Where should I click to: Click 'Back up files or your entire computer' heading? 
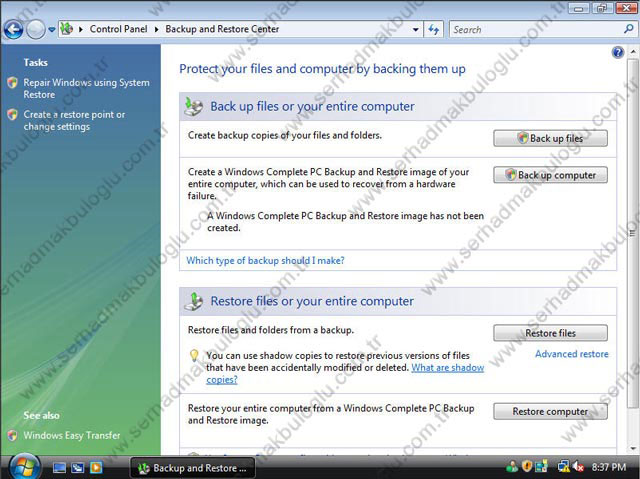point(312,106)
